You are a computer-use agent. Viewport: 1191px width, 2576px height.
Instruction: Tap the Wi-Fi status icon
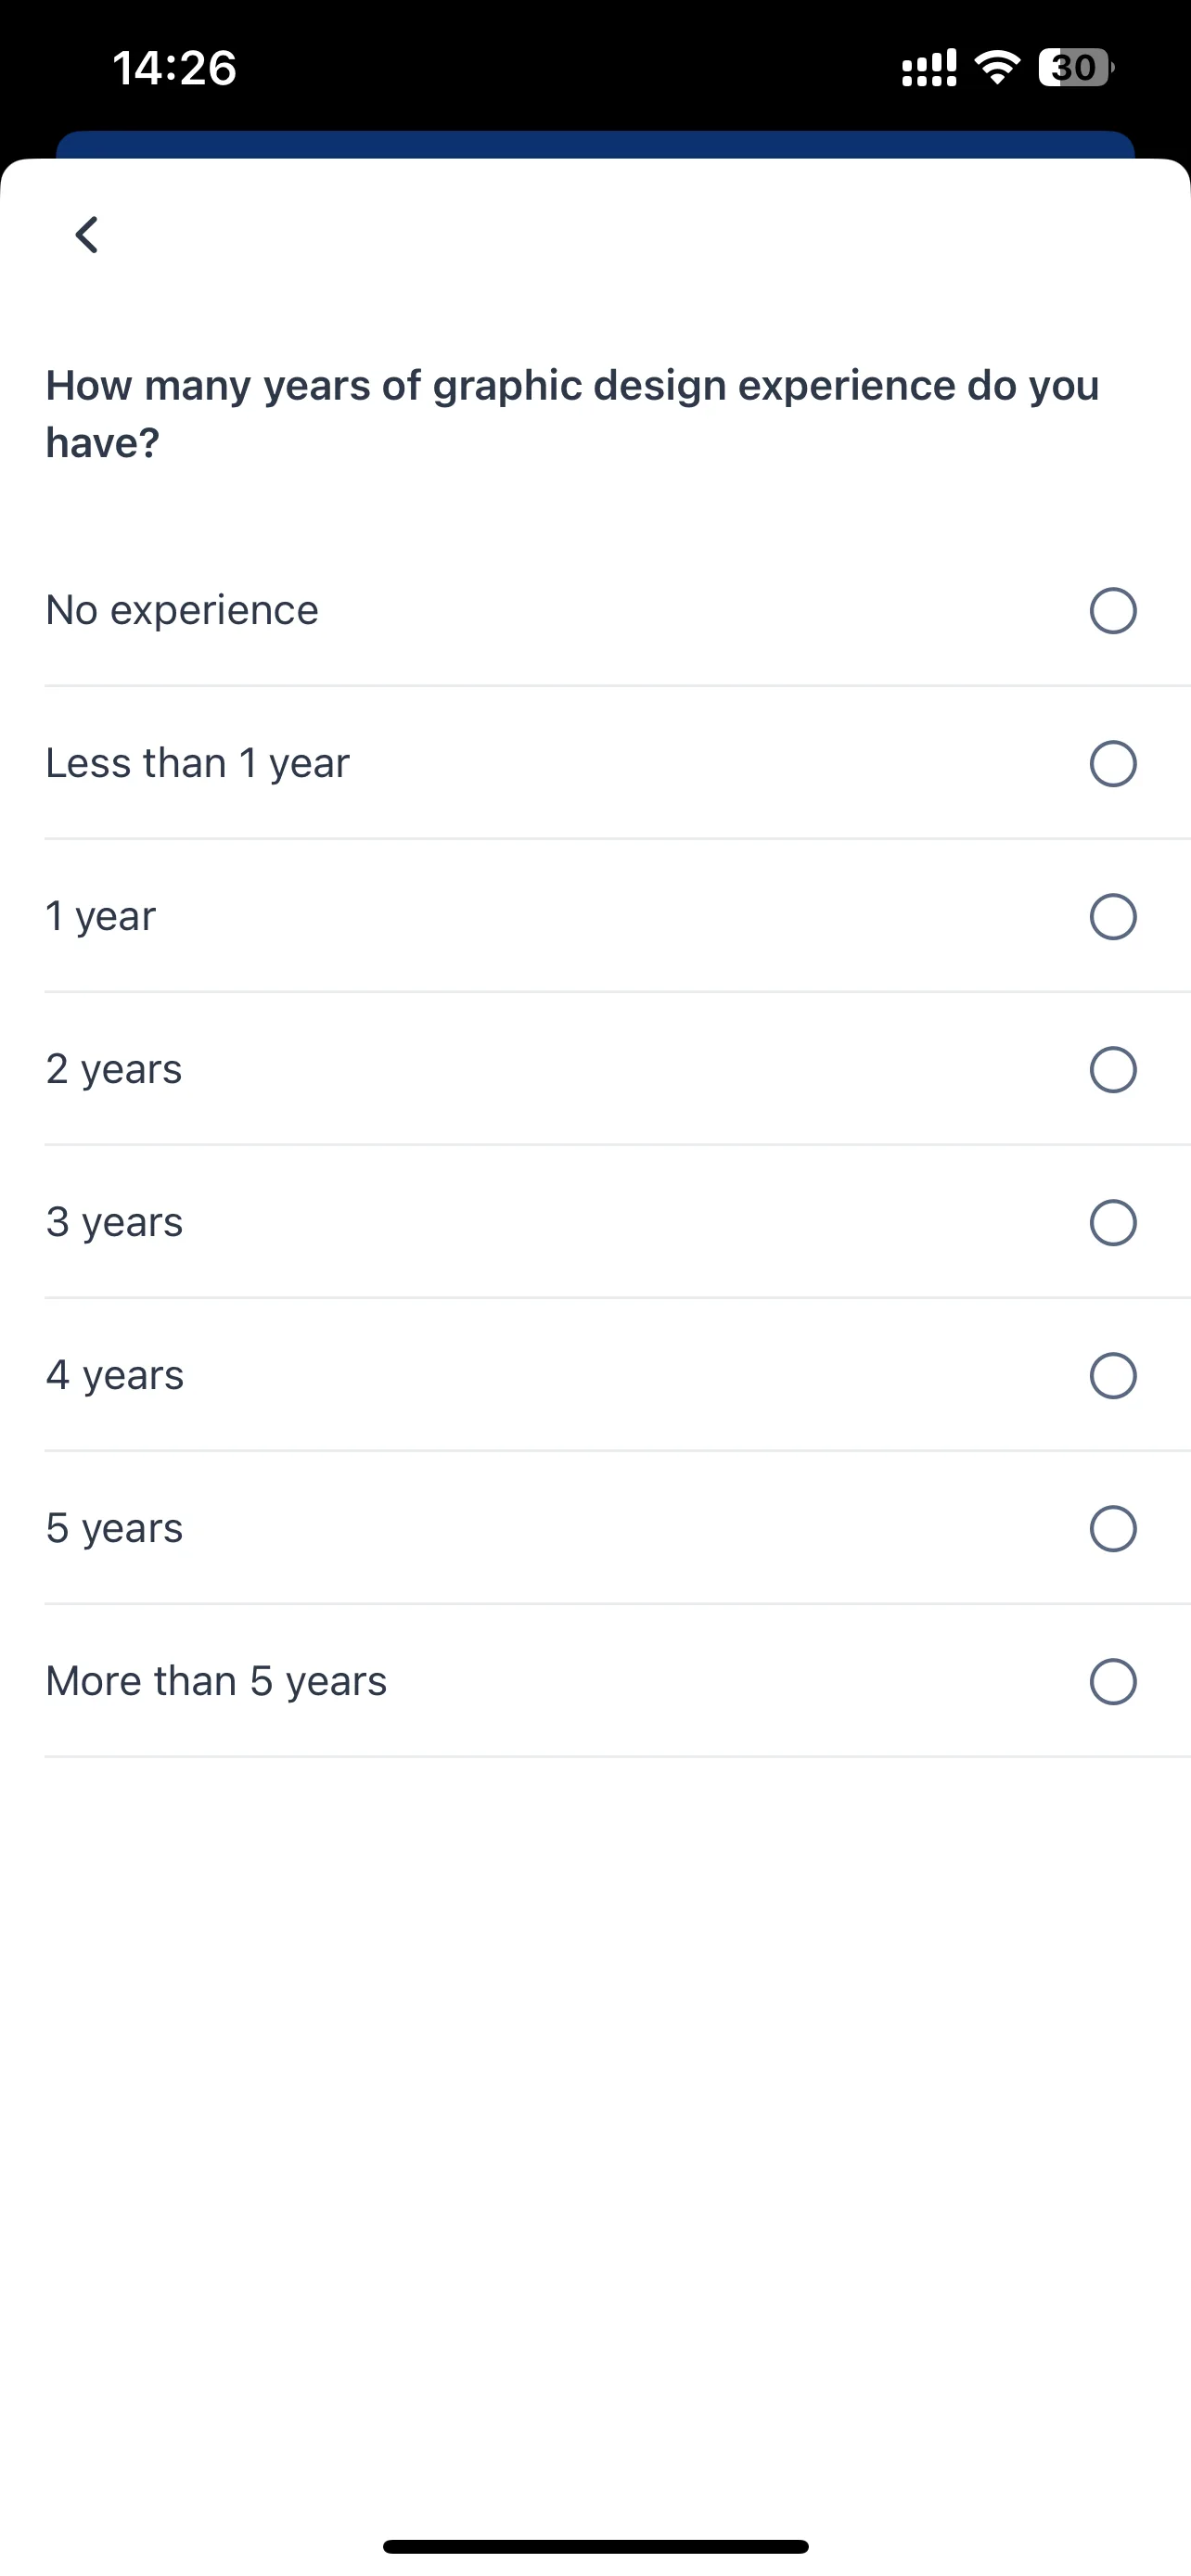(996, 68)
